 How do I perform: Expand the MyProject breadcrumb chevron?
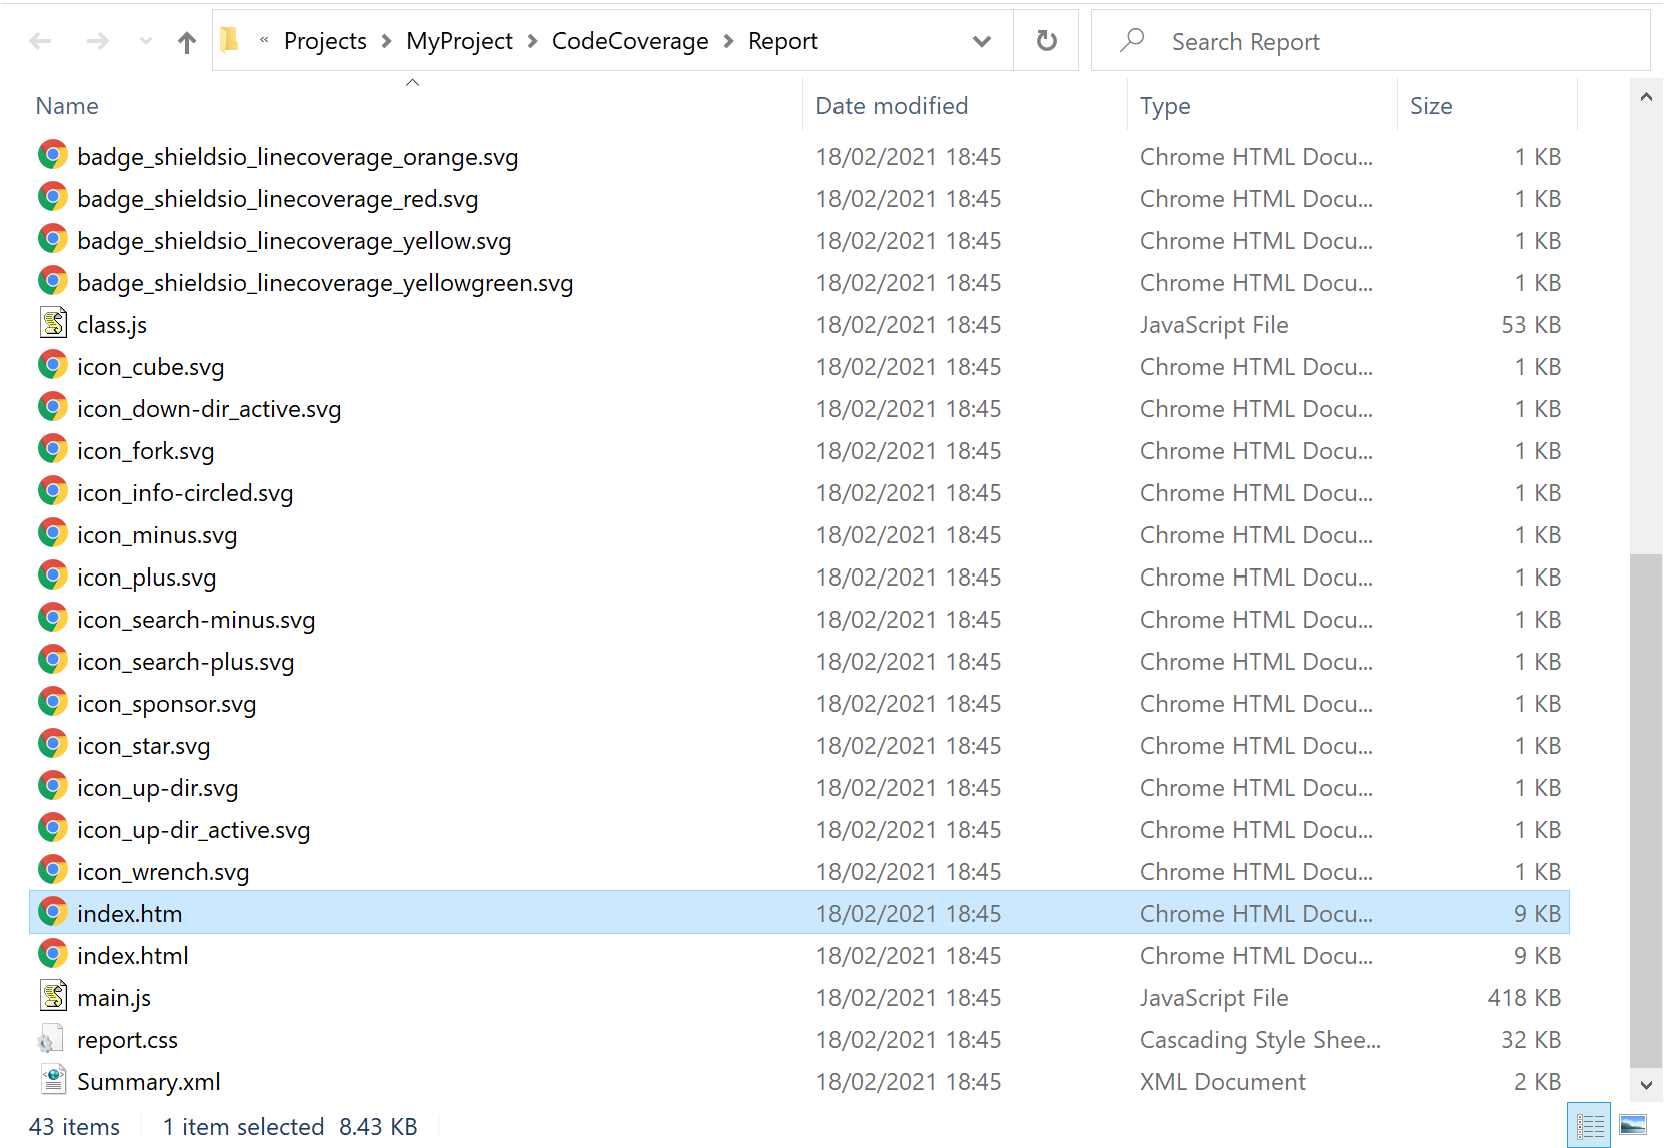tap(529, 41)
